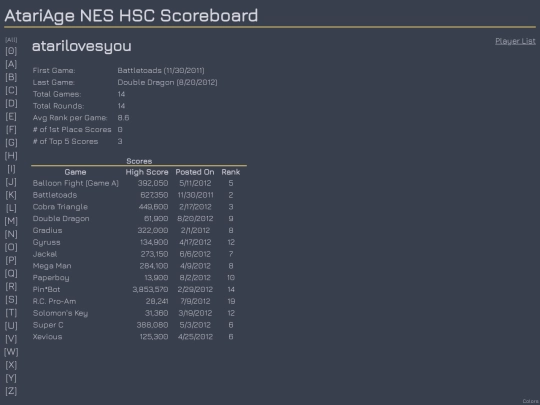The image size is (540, 405).
Task: Filter players by letter [G]
Action: (x=11, y=143)
